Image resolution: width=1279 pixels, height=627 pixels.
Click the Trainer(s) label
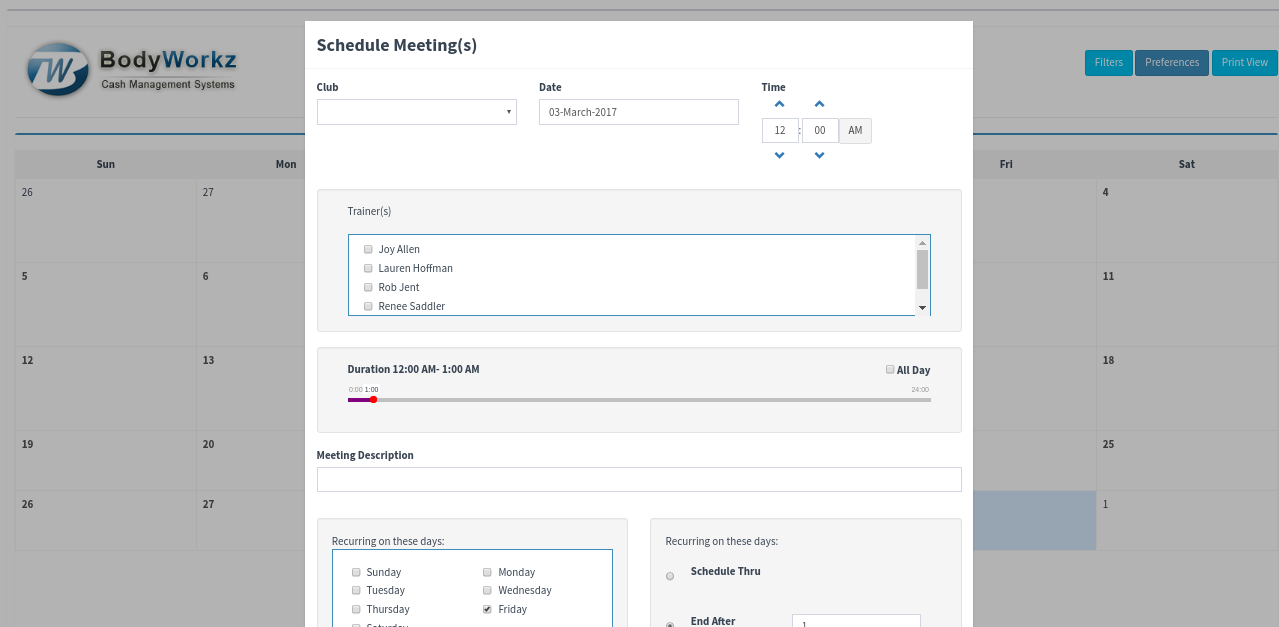click(x=369, y=211)
